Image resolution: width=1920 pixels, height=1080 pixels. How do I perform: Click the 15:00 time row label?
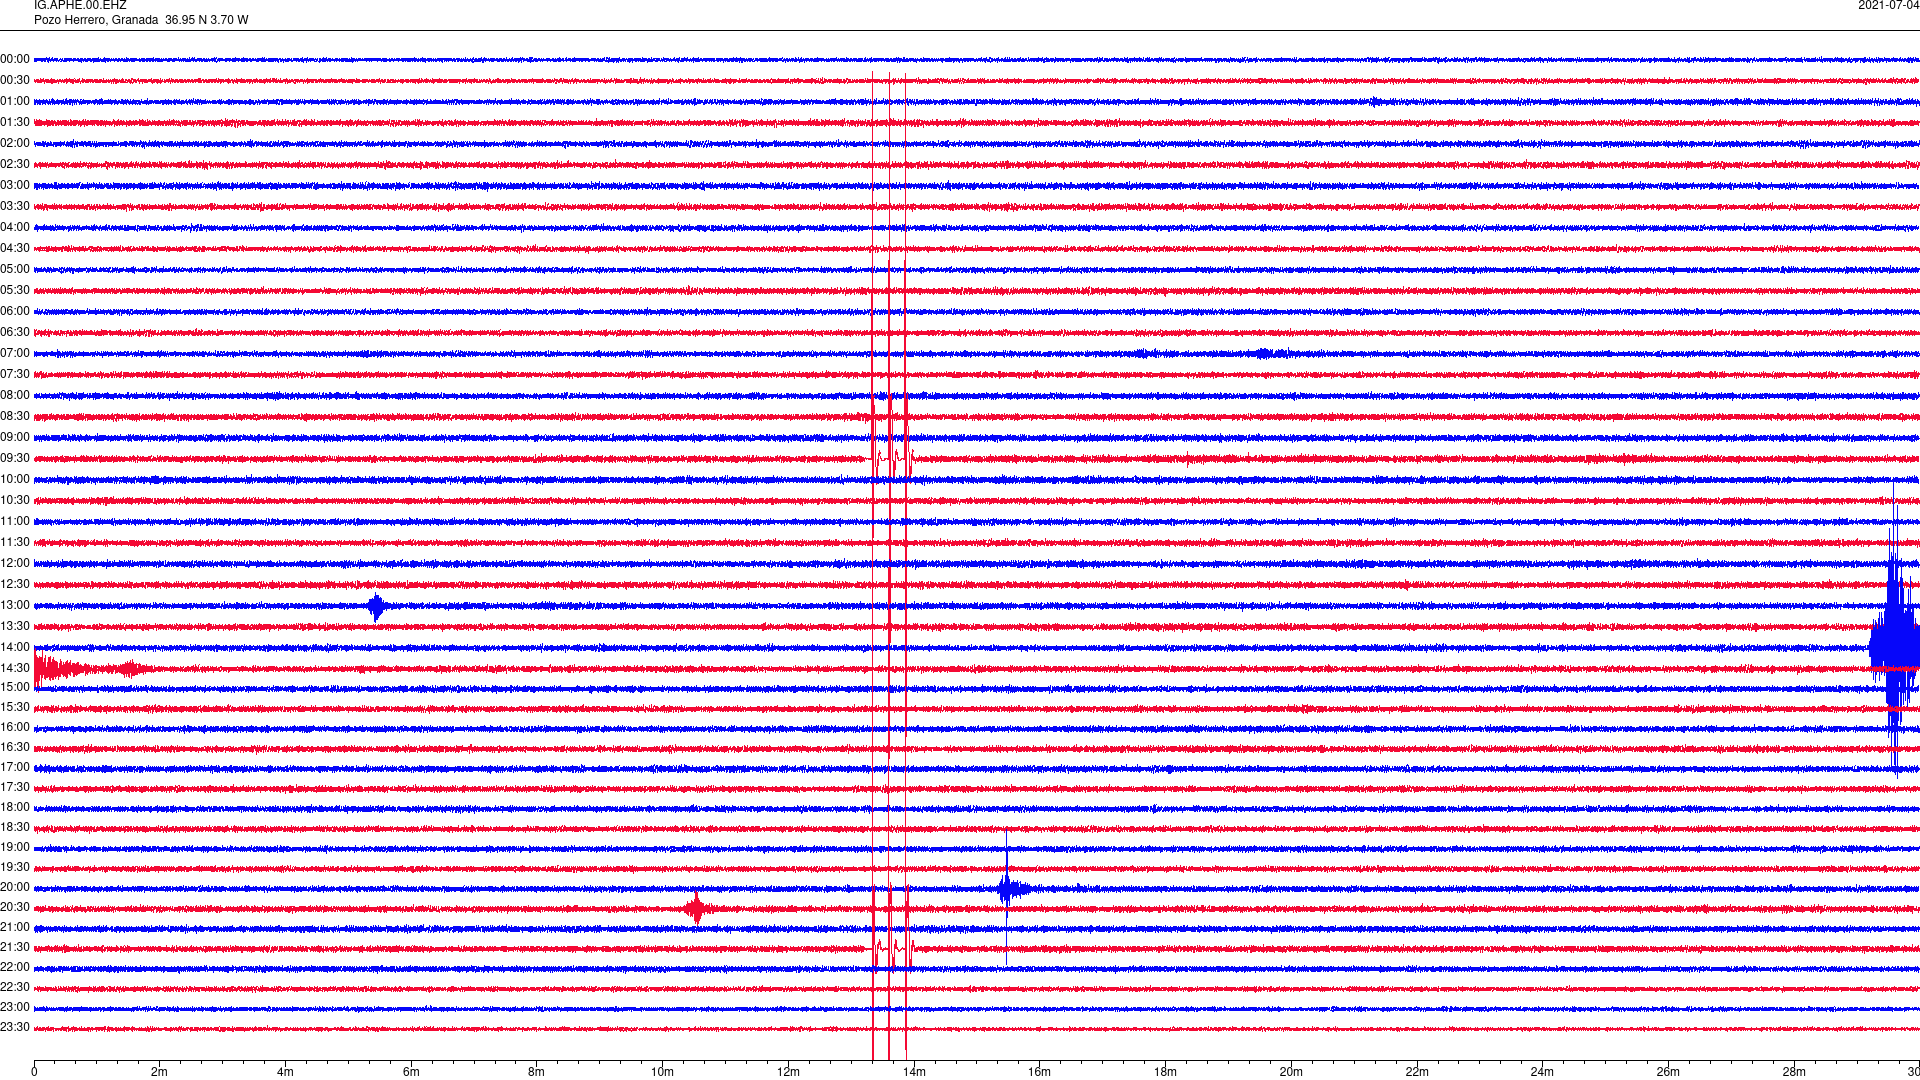point(15,688)
